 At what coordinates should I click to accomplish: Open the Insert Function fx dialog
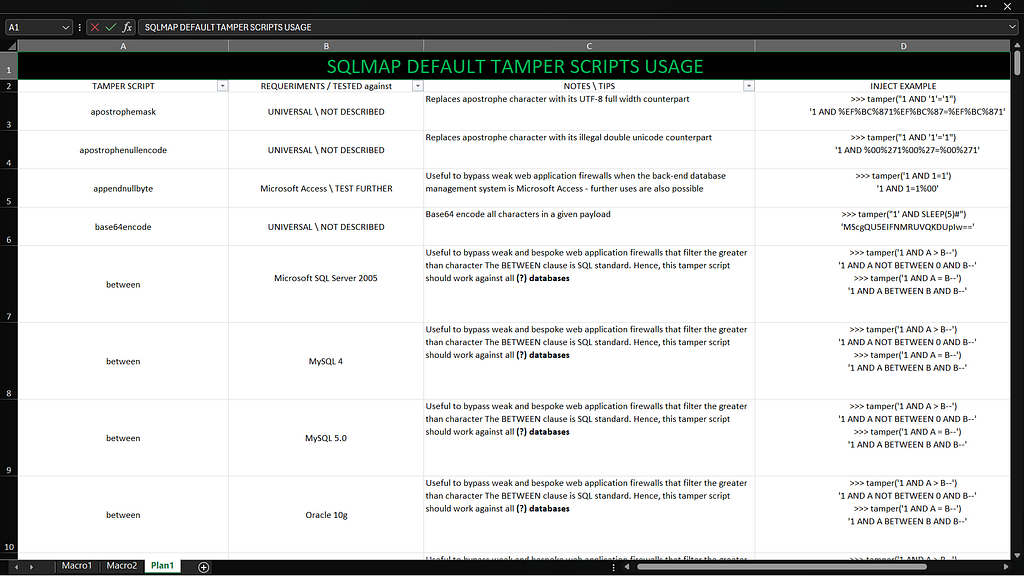click(x=127, y=27)
